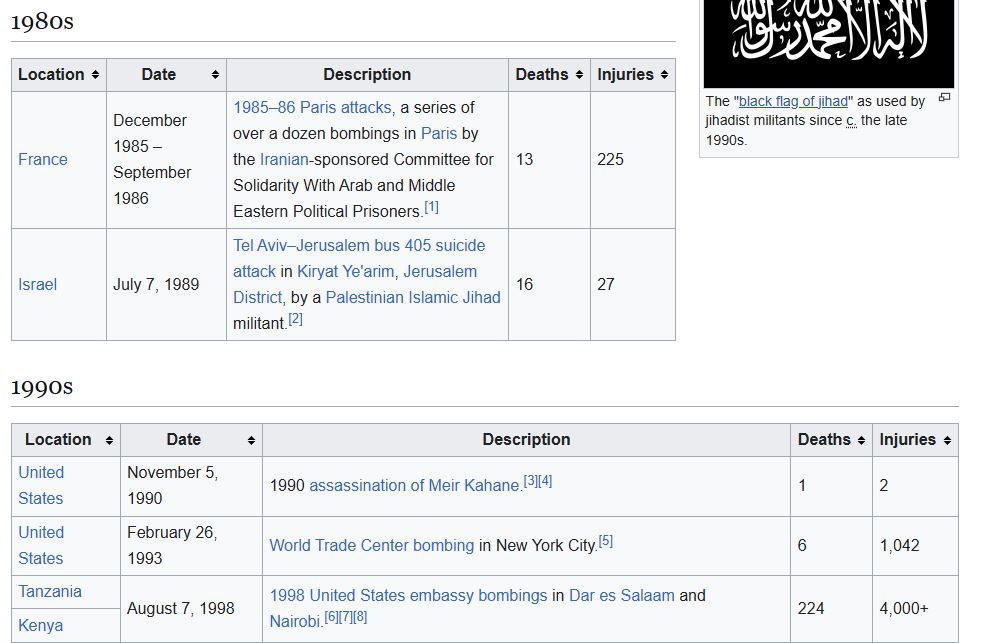This screenshot has width=991, height=643.
Task: Open citation reference [8]
Action: click(360, 617)
